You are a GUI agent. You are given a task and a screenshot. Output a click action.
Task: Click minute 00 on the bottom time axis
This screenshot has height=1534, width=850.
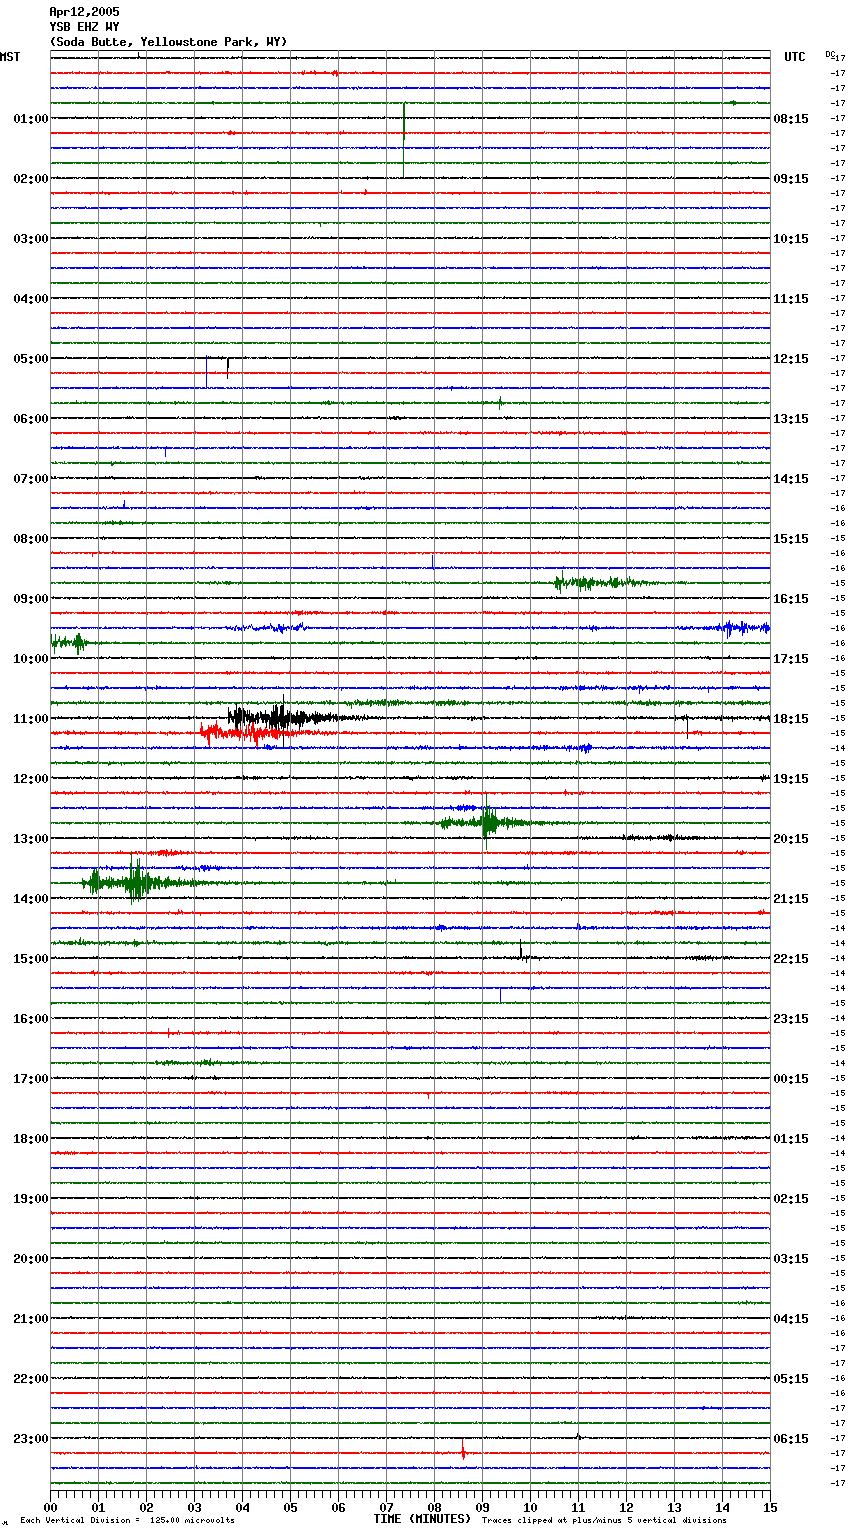(x=50, y=1507)
